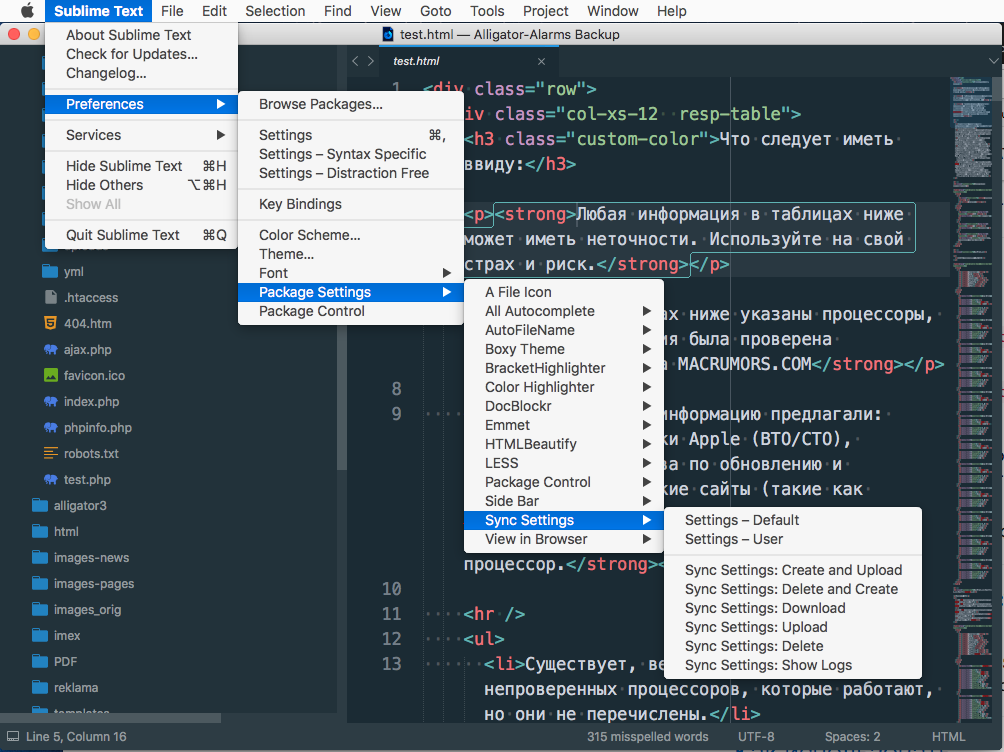Choose Sync Settings: Show Logs
Viewport: 1004px width, 752px height.
[793, 666]
